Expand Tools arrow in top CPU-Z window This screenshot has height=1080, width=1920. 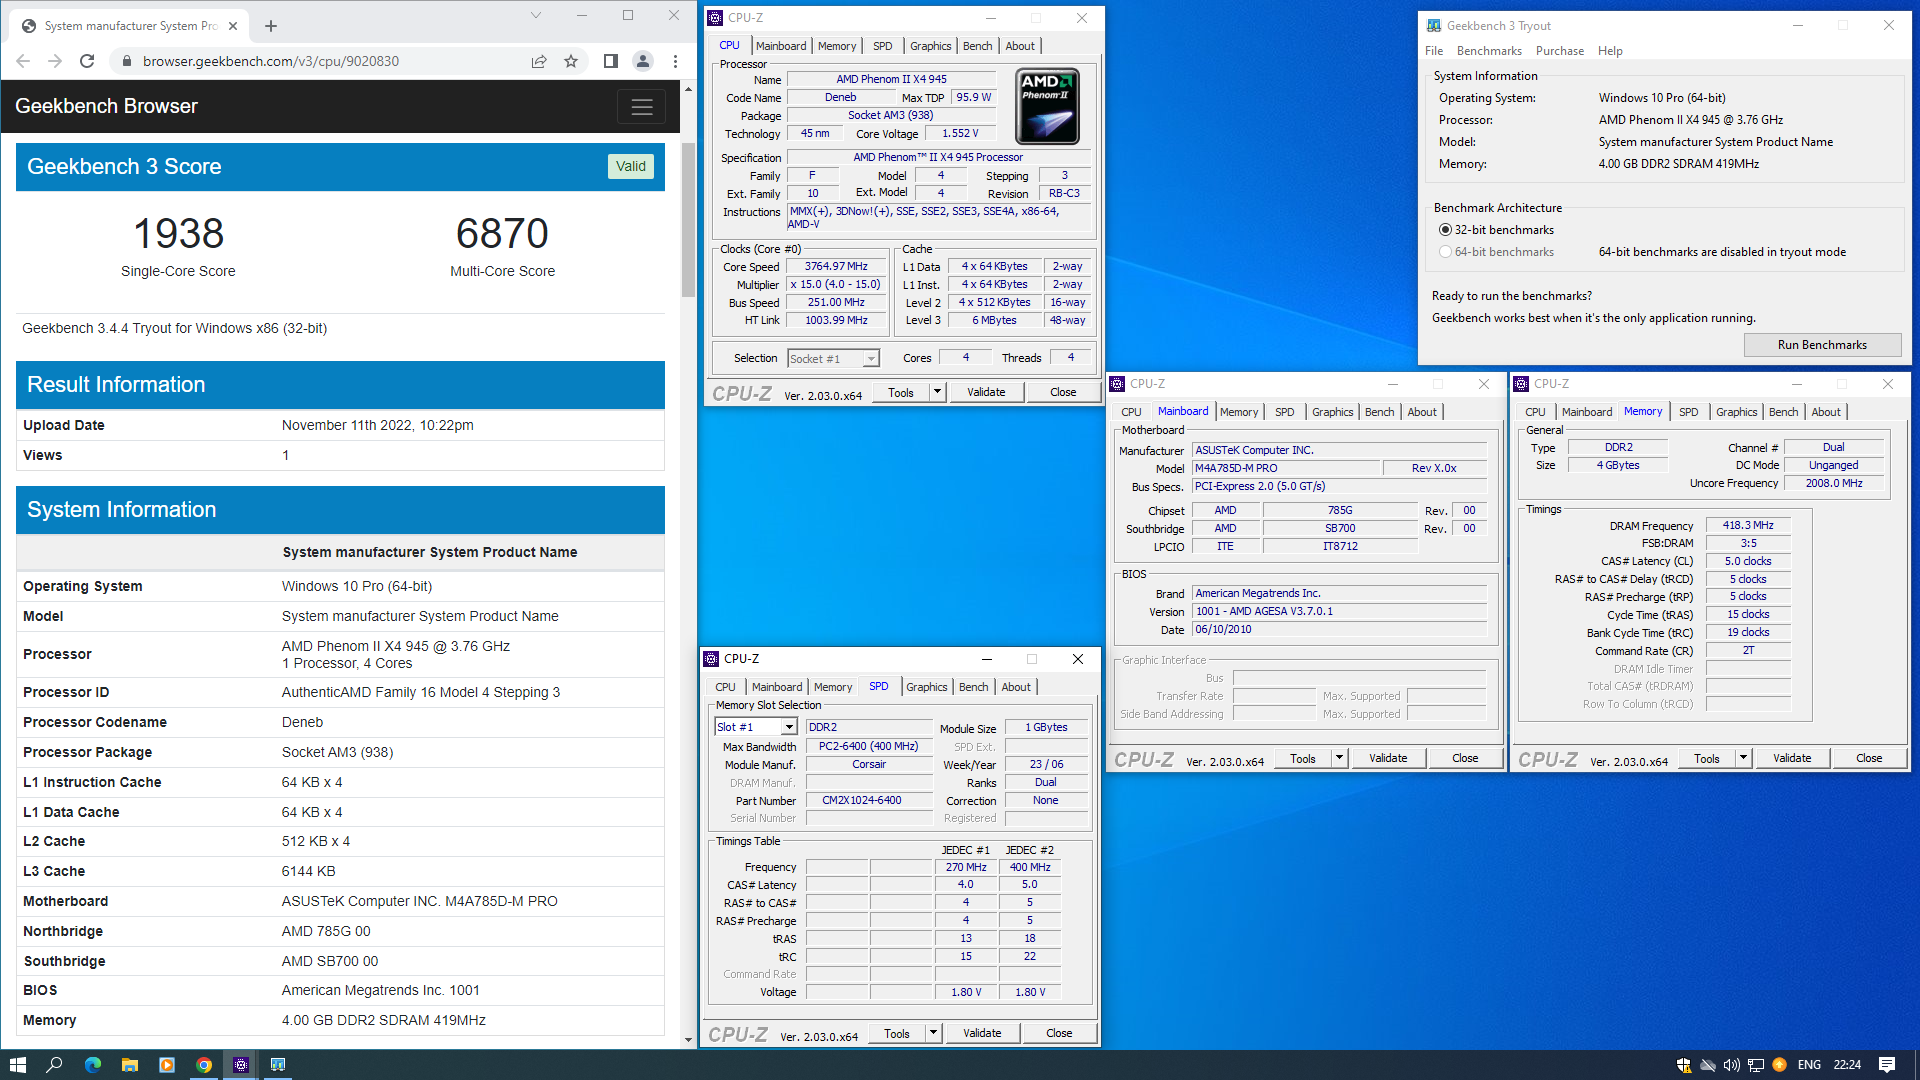point(937,392)
